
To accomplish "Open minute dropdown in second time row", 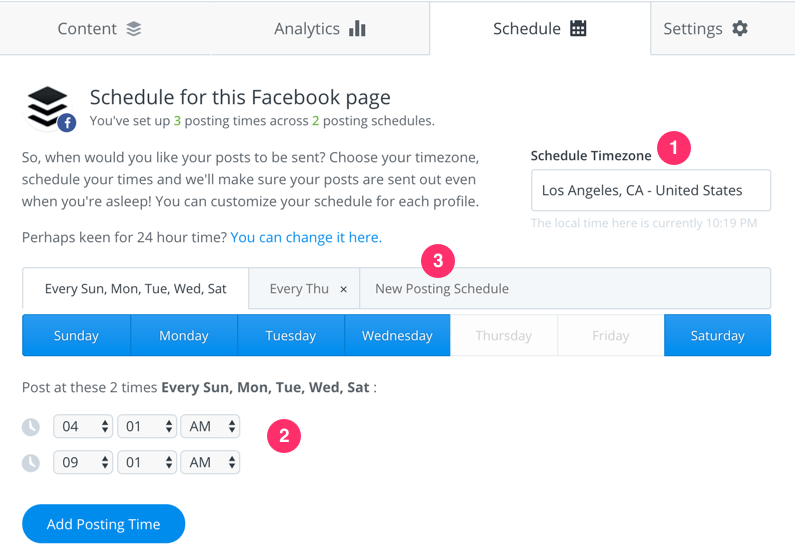I will (x=147, y=462).
